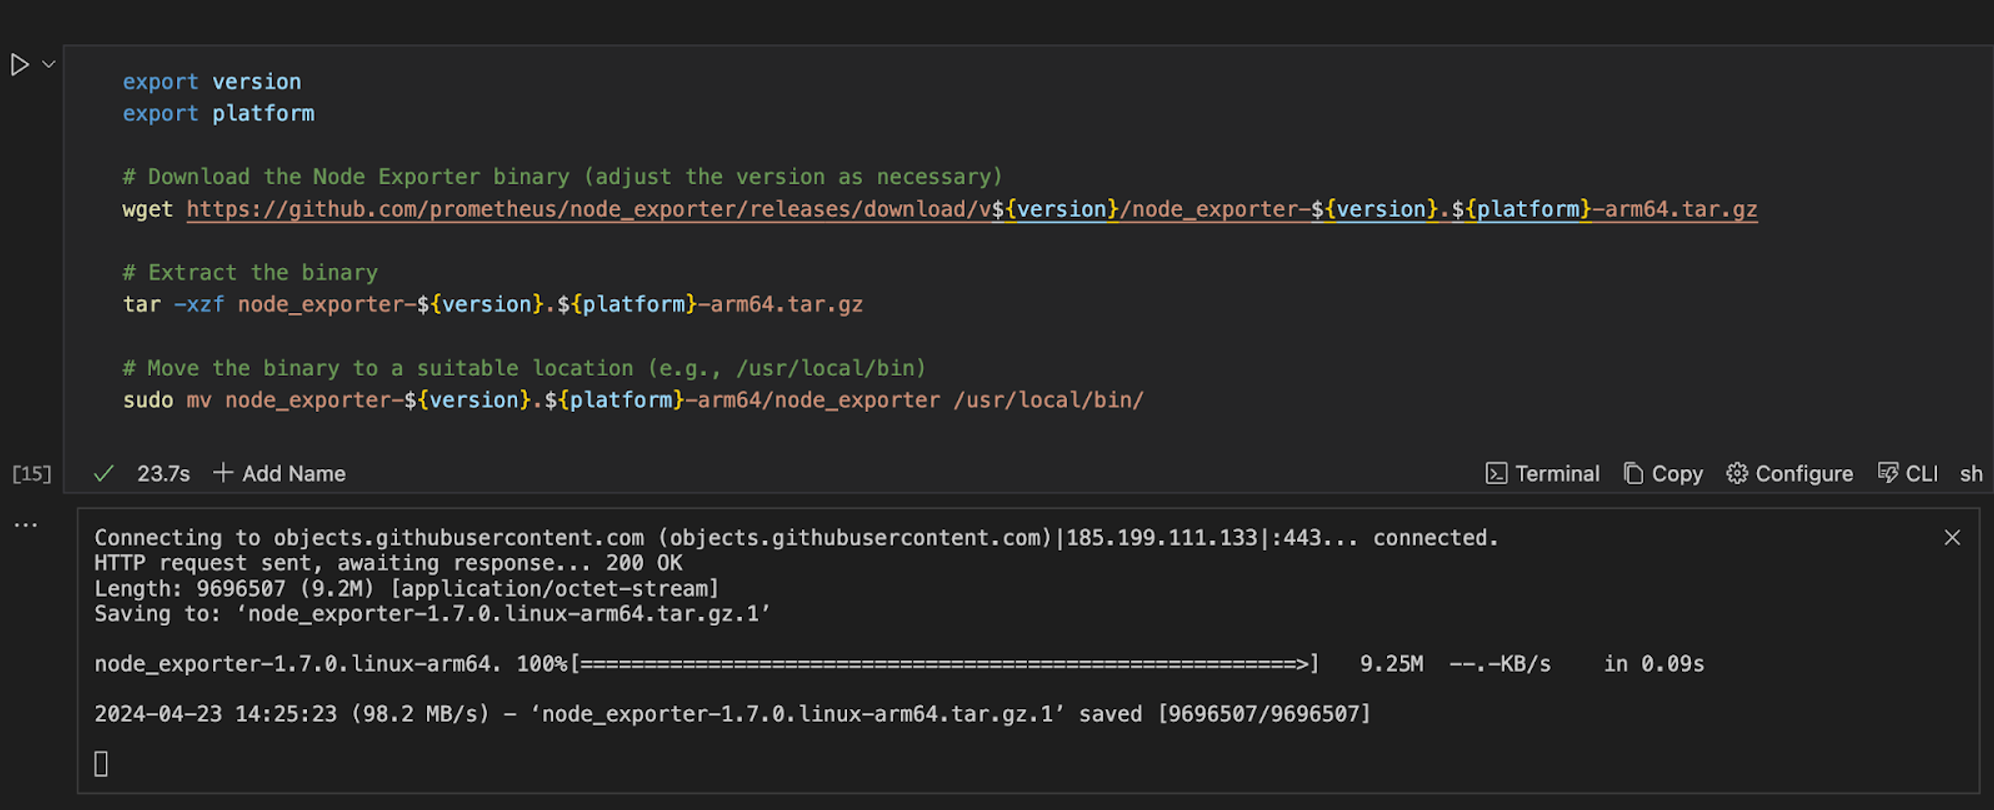Screen dimensions: 1994x810
Task: Open the sh language selector
Action: (1971, 473)
